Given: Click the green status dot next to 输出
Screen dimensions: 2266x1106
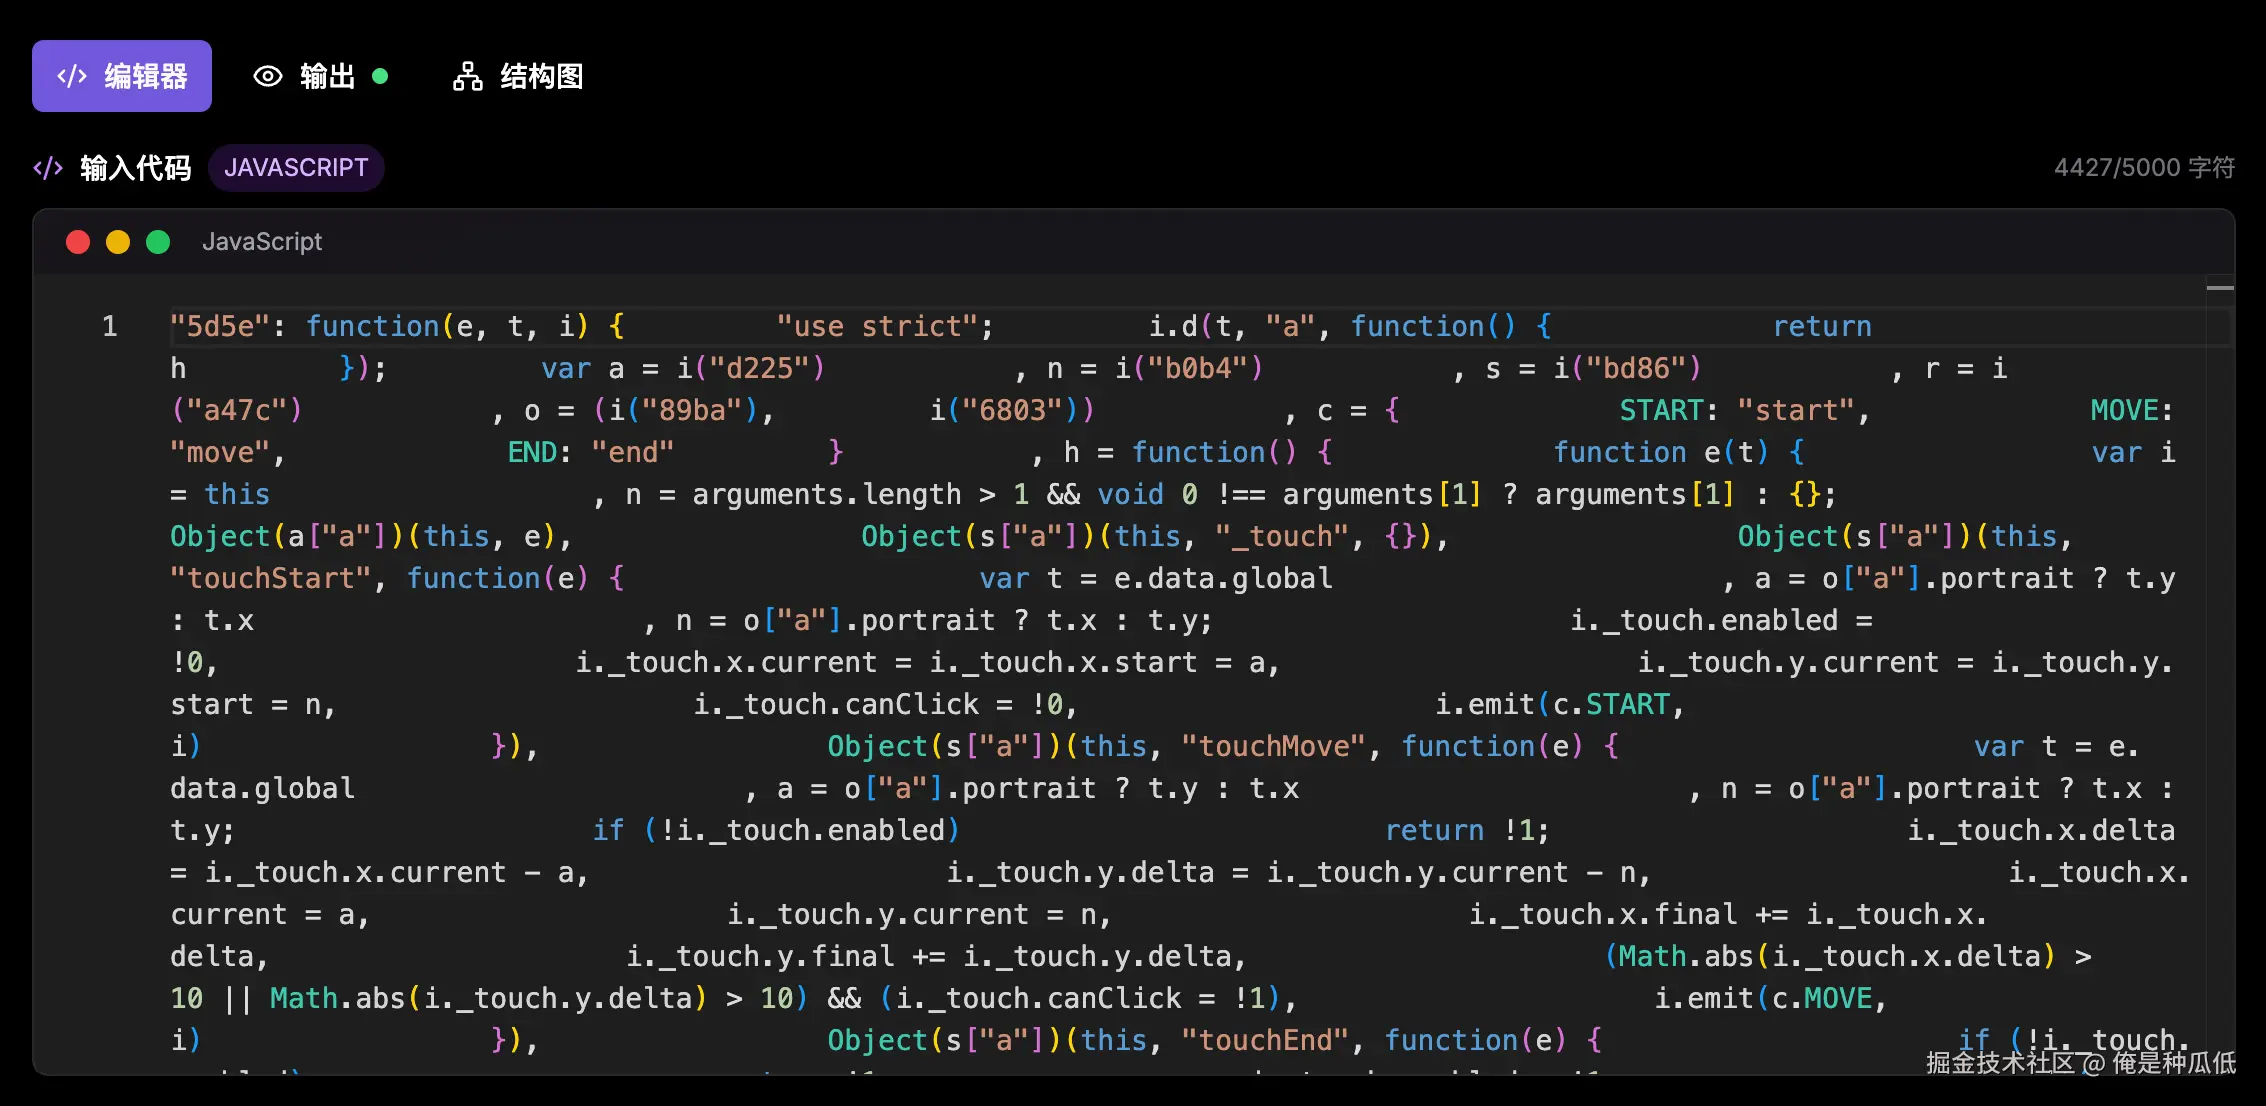Looking at the screenshot, I should pyautogui.click(x=380, y=76).
